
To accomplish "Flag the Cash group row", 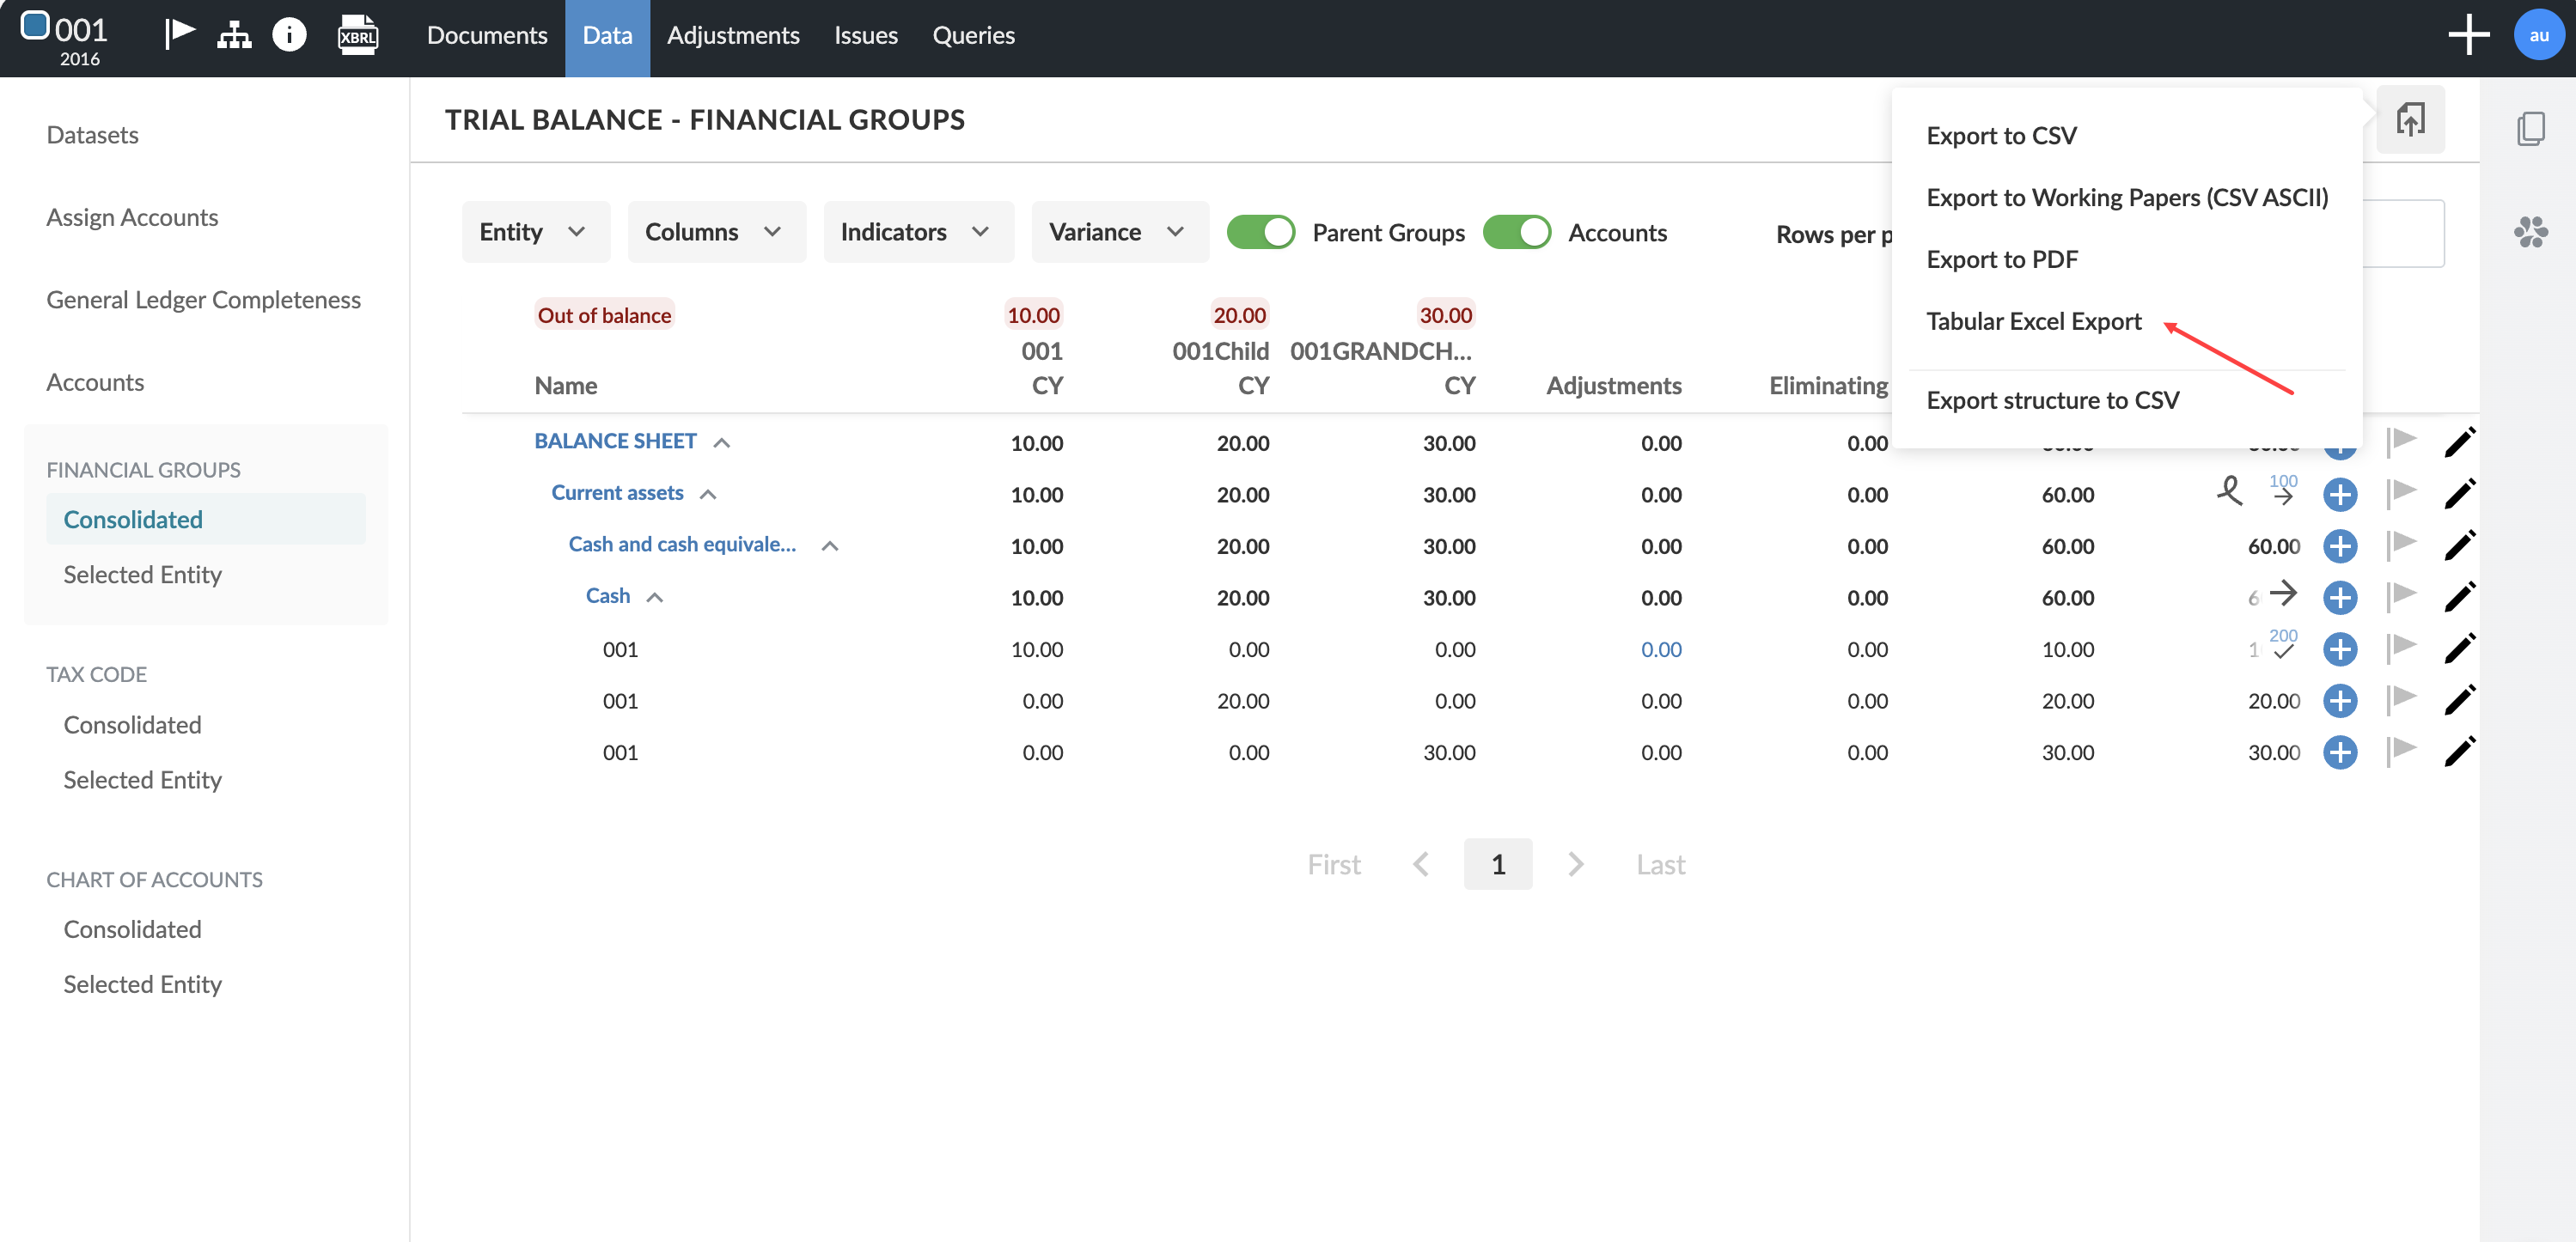I will point(2401,596).
